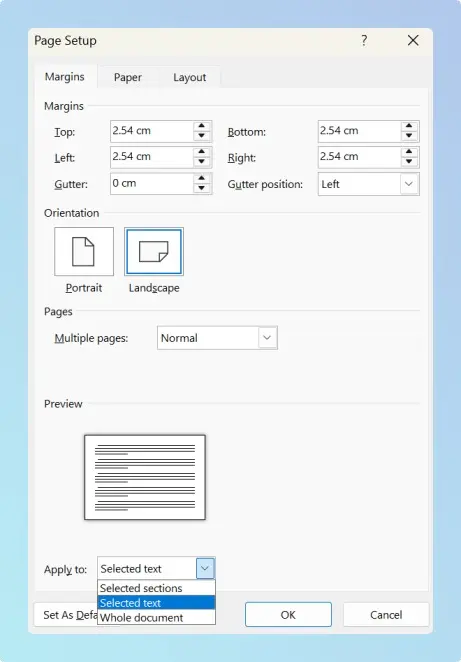
Task: Click into the Left margin field
Action: pos(152,157)
